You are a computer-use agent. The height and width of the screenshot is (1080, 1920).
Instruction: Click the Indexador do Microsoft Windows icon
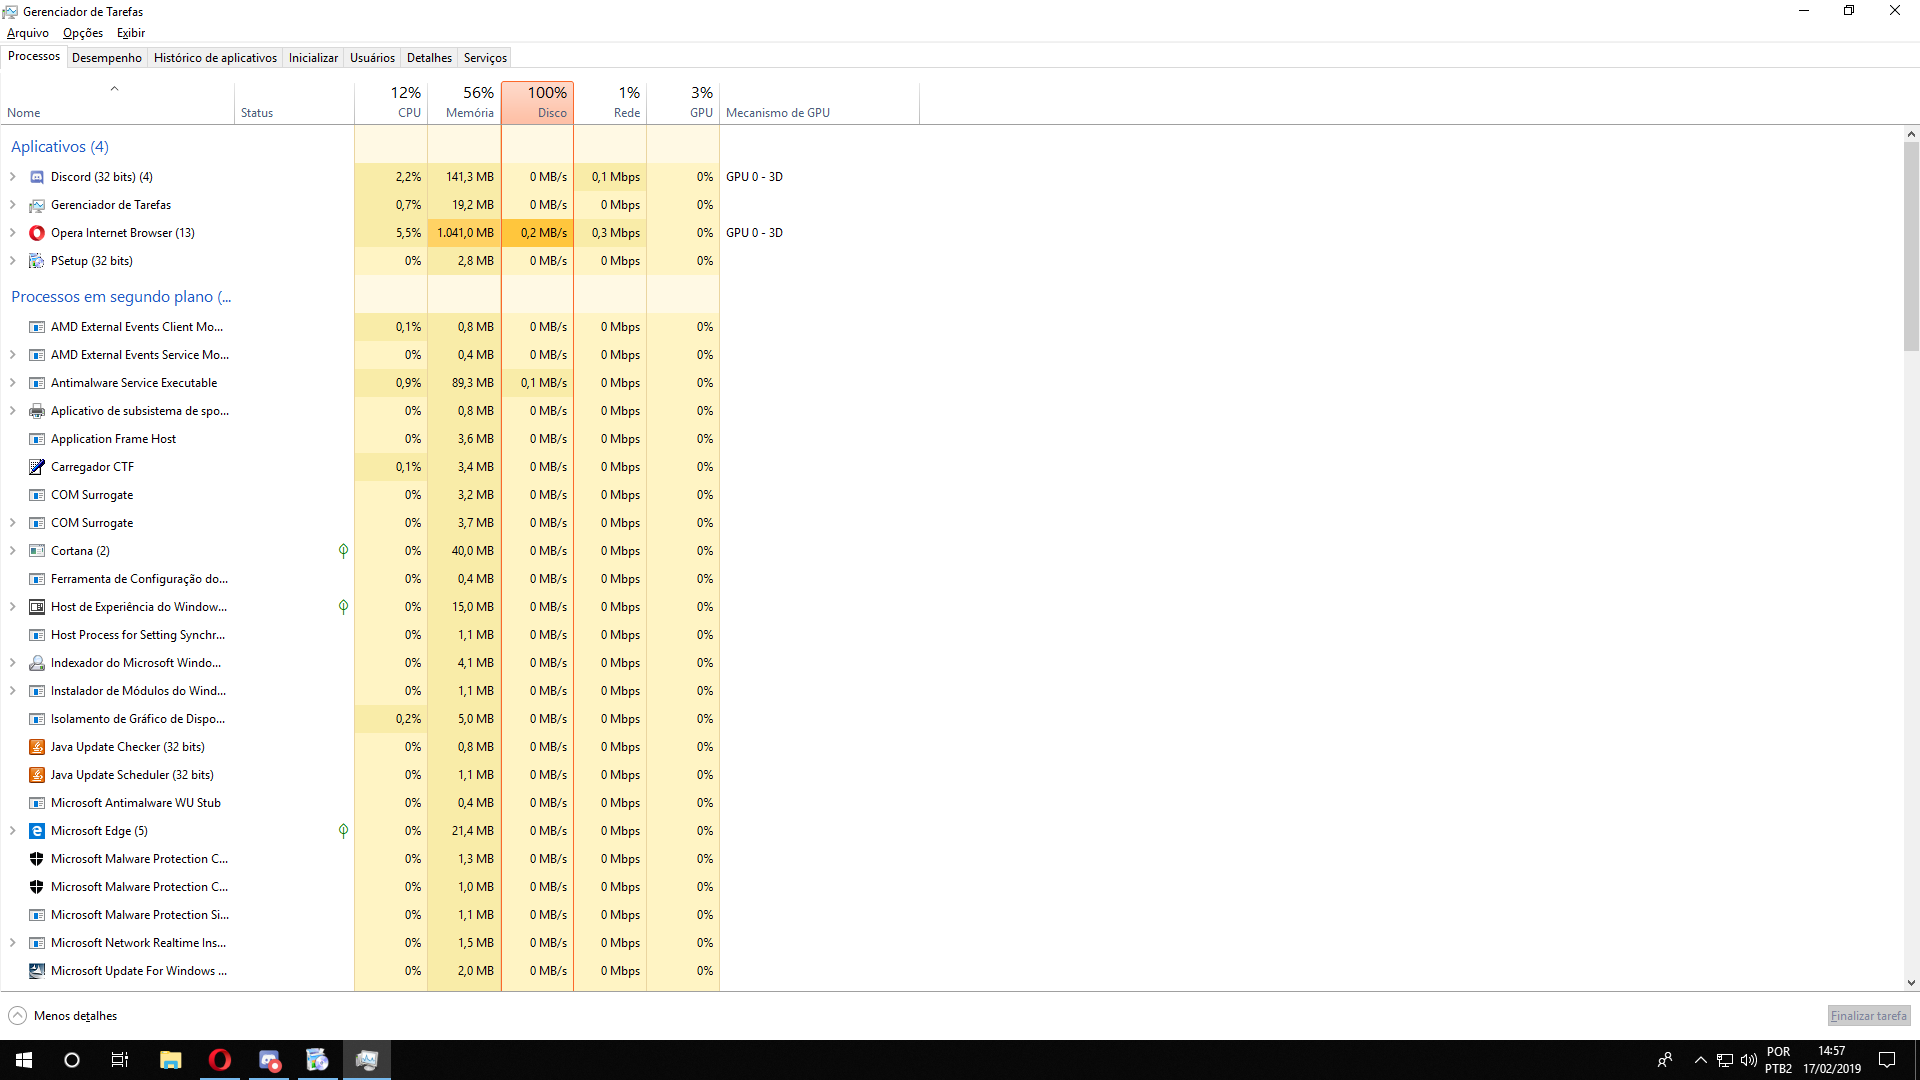coord(37,663)
